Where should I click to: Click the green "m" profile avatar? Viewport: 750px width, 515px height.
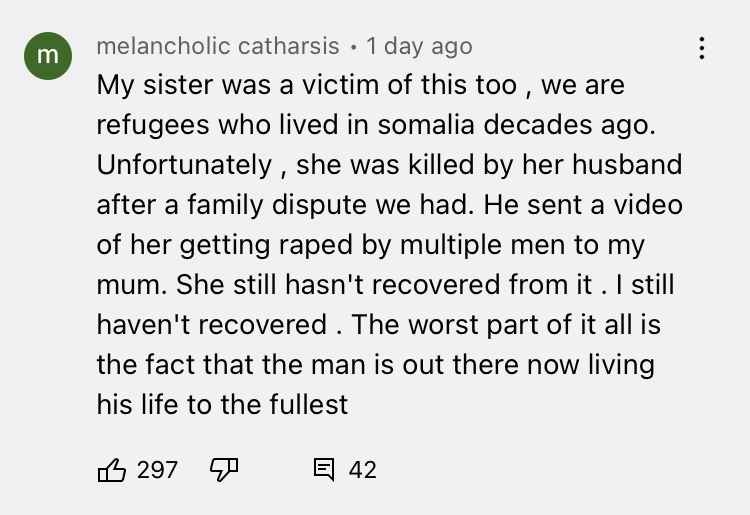click(x=48, y=57)
